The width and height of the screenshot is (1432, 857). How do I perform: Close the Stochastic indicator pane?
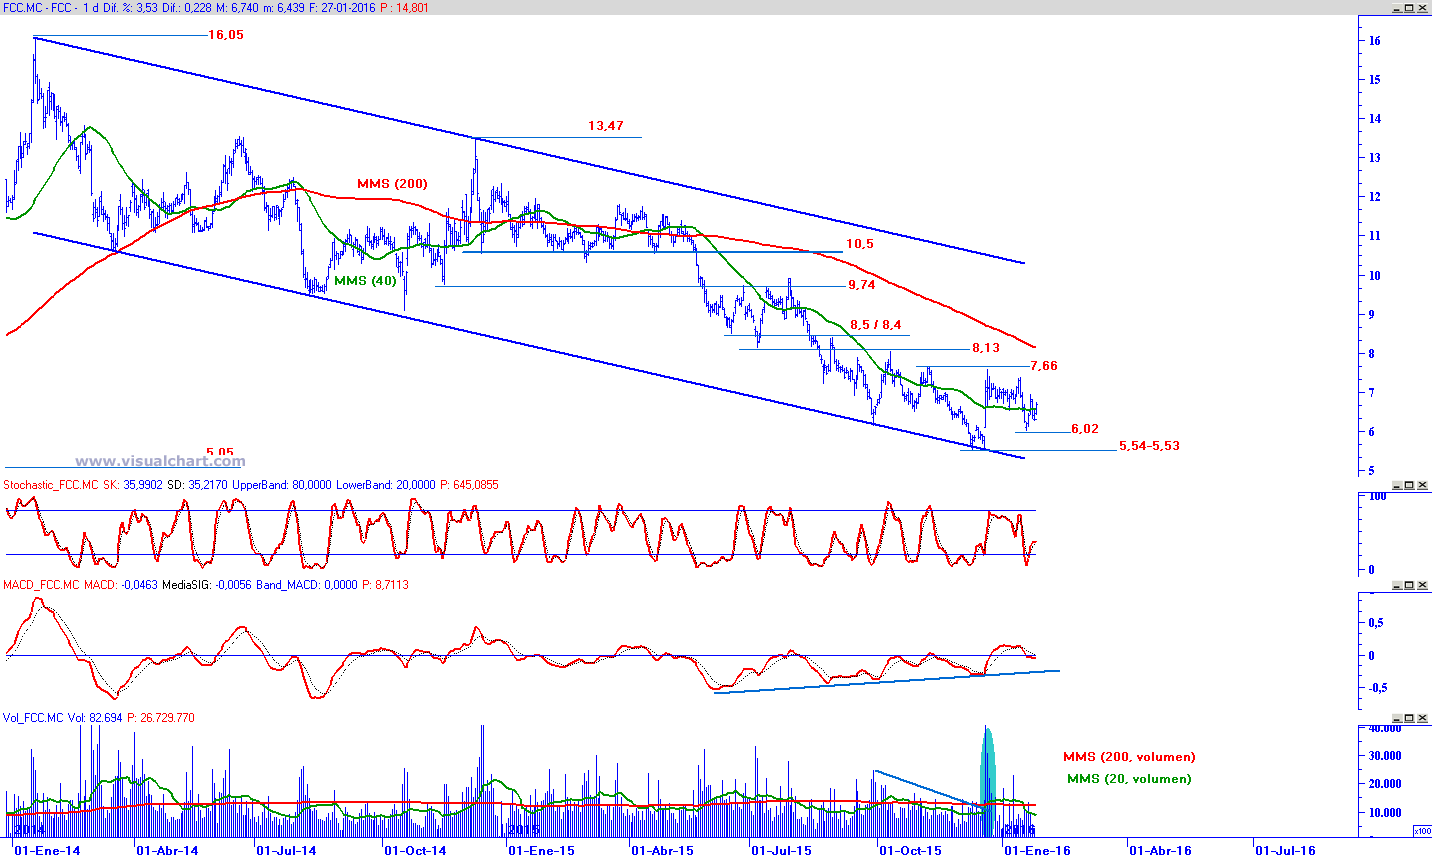pyautogui.click(x=1423, y=485)
